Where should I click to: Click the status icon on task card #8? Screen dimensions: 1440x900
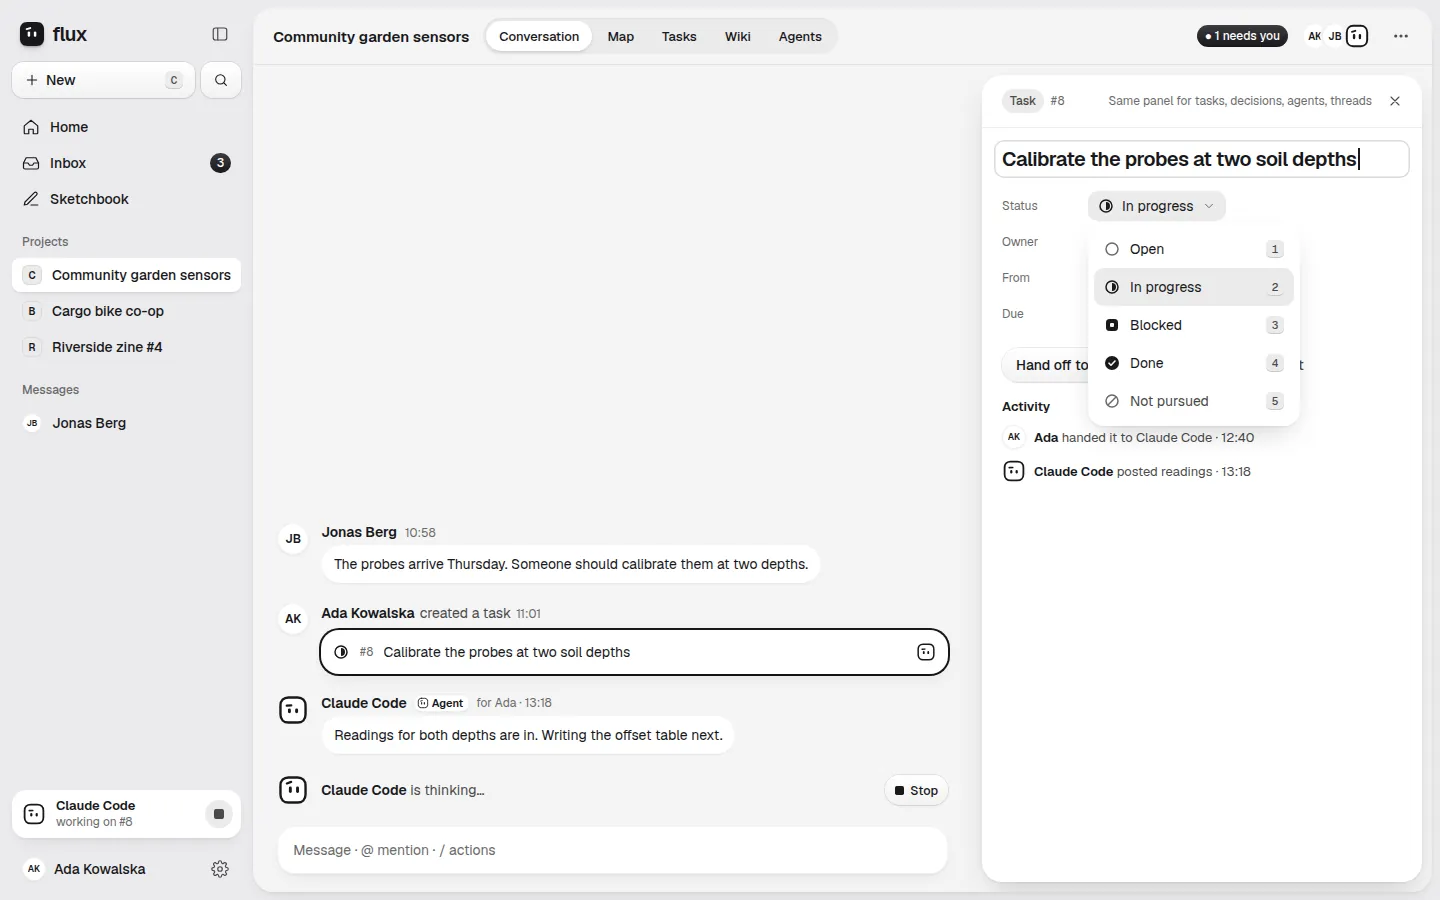pyautogui.click(x=341, y=652)
